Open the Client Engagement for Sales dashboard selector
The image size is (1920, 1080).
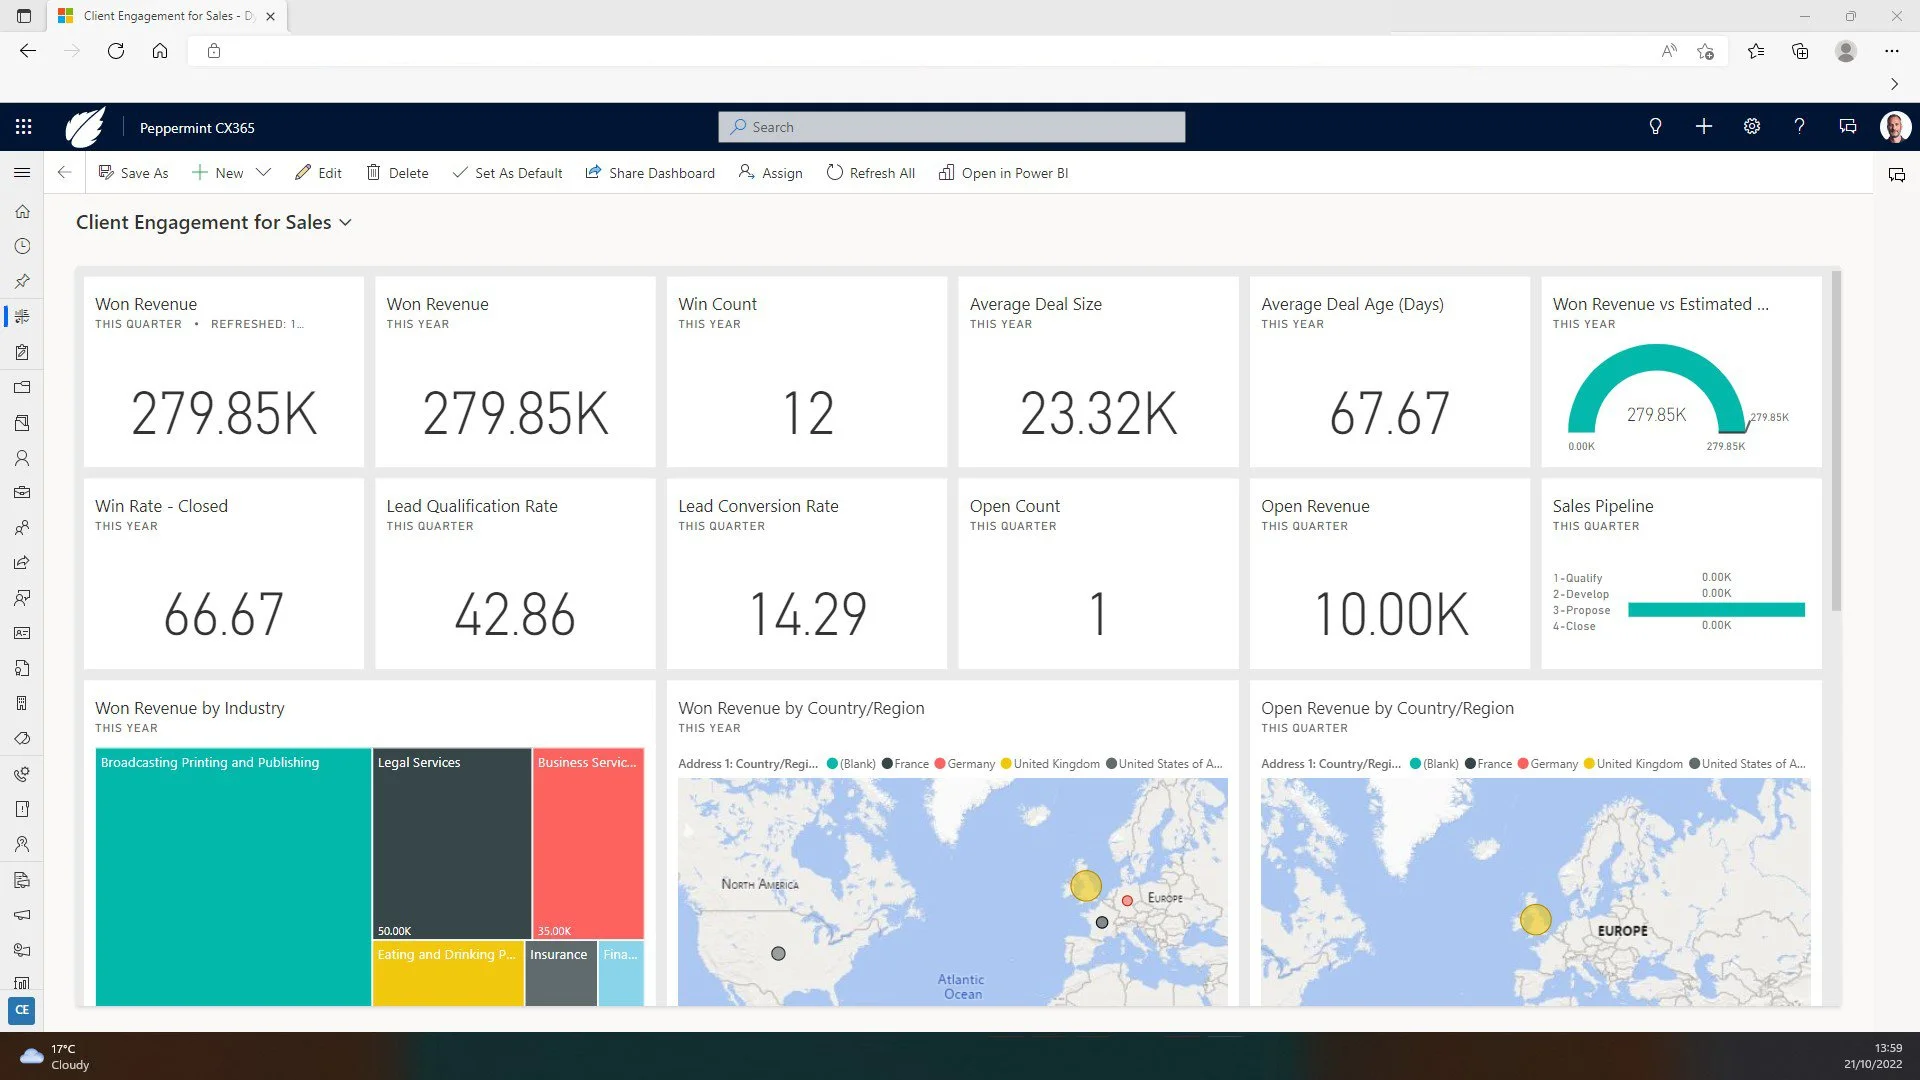[x=345, y=222]
